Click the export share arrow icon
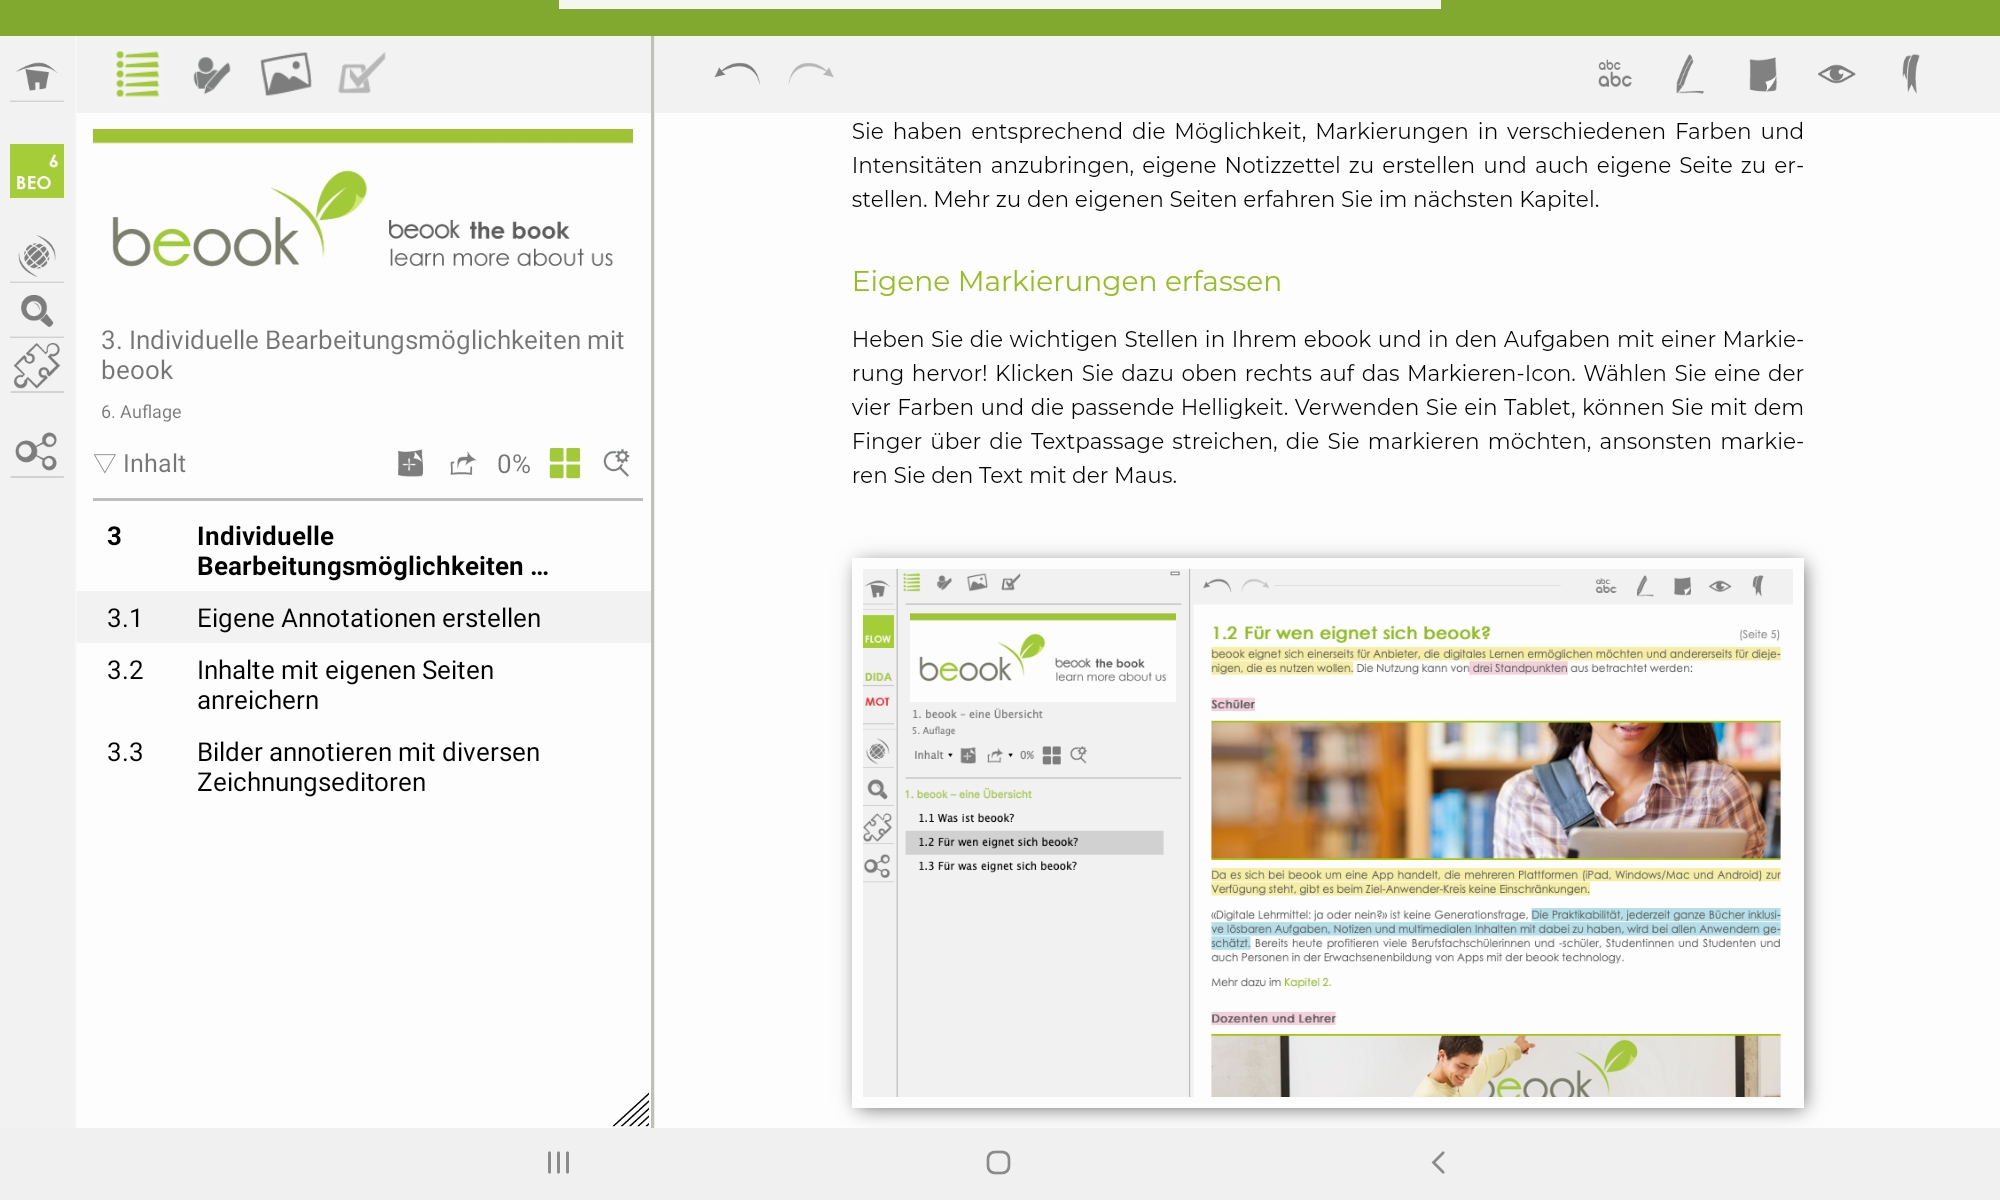Screen dimensions: 2000x1200 click(x=462, y=464)
